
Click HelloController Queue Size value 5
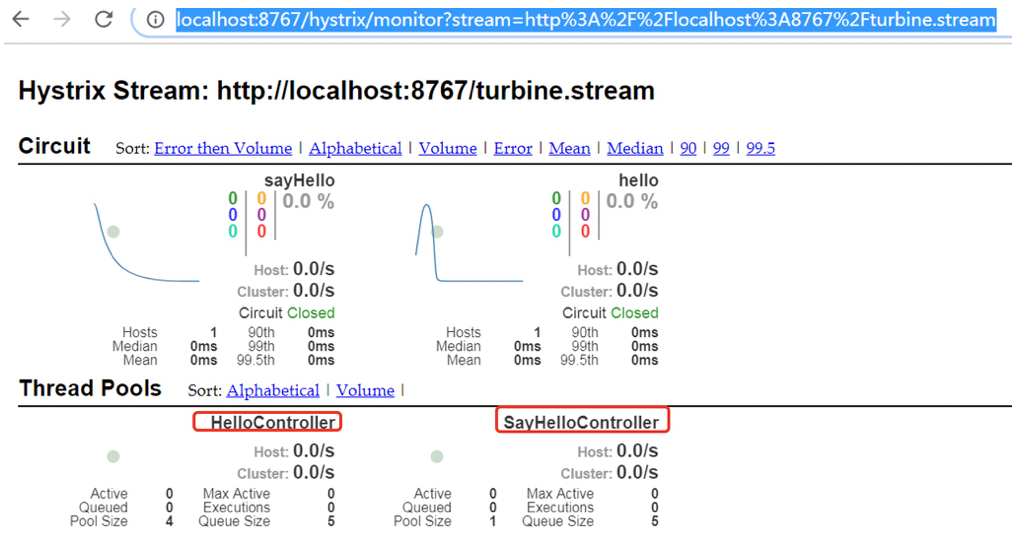[331, 522]
